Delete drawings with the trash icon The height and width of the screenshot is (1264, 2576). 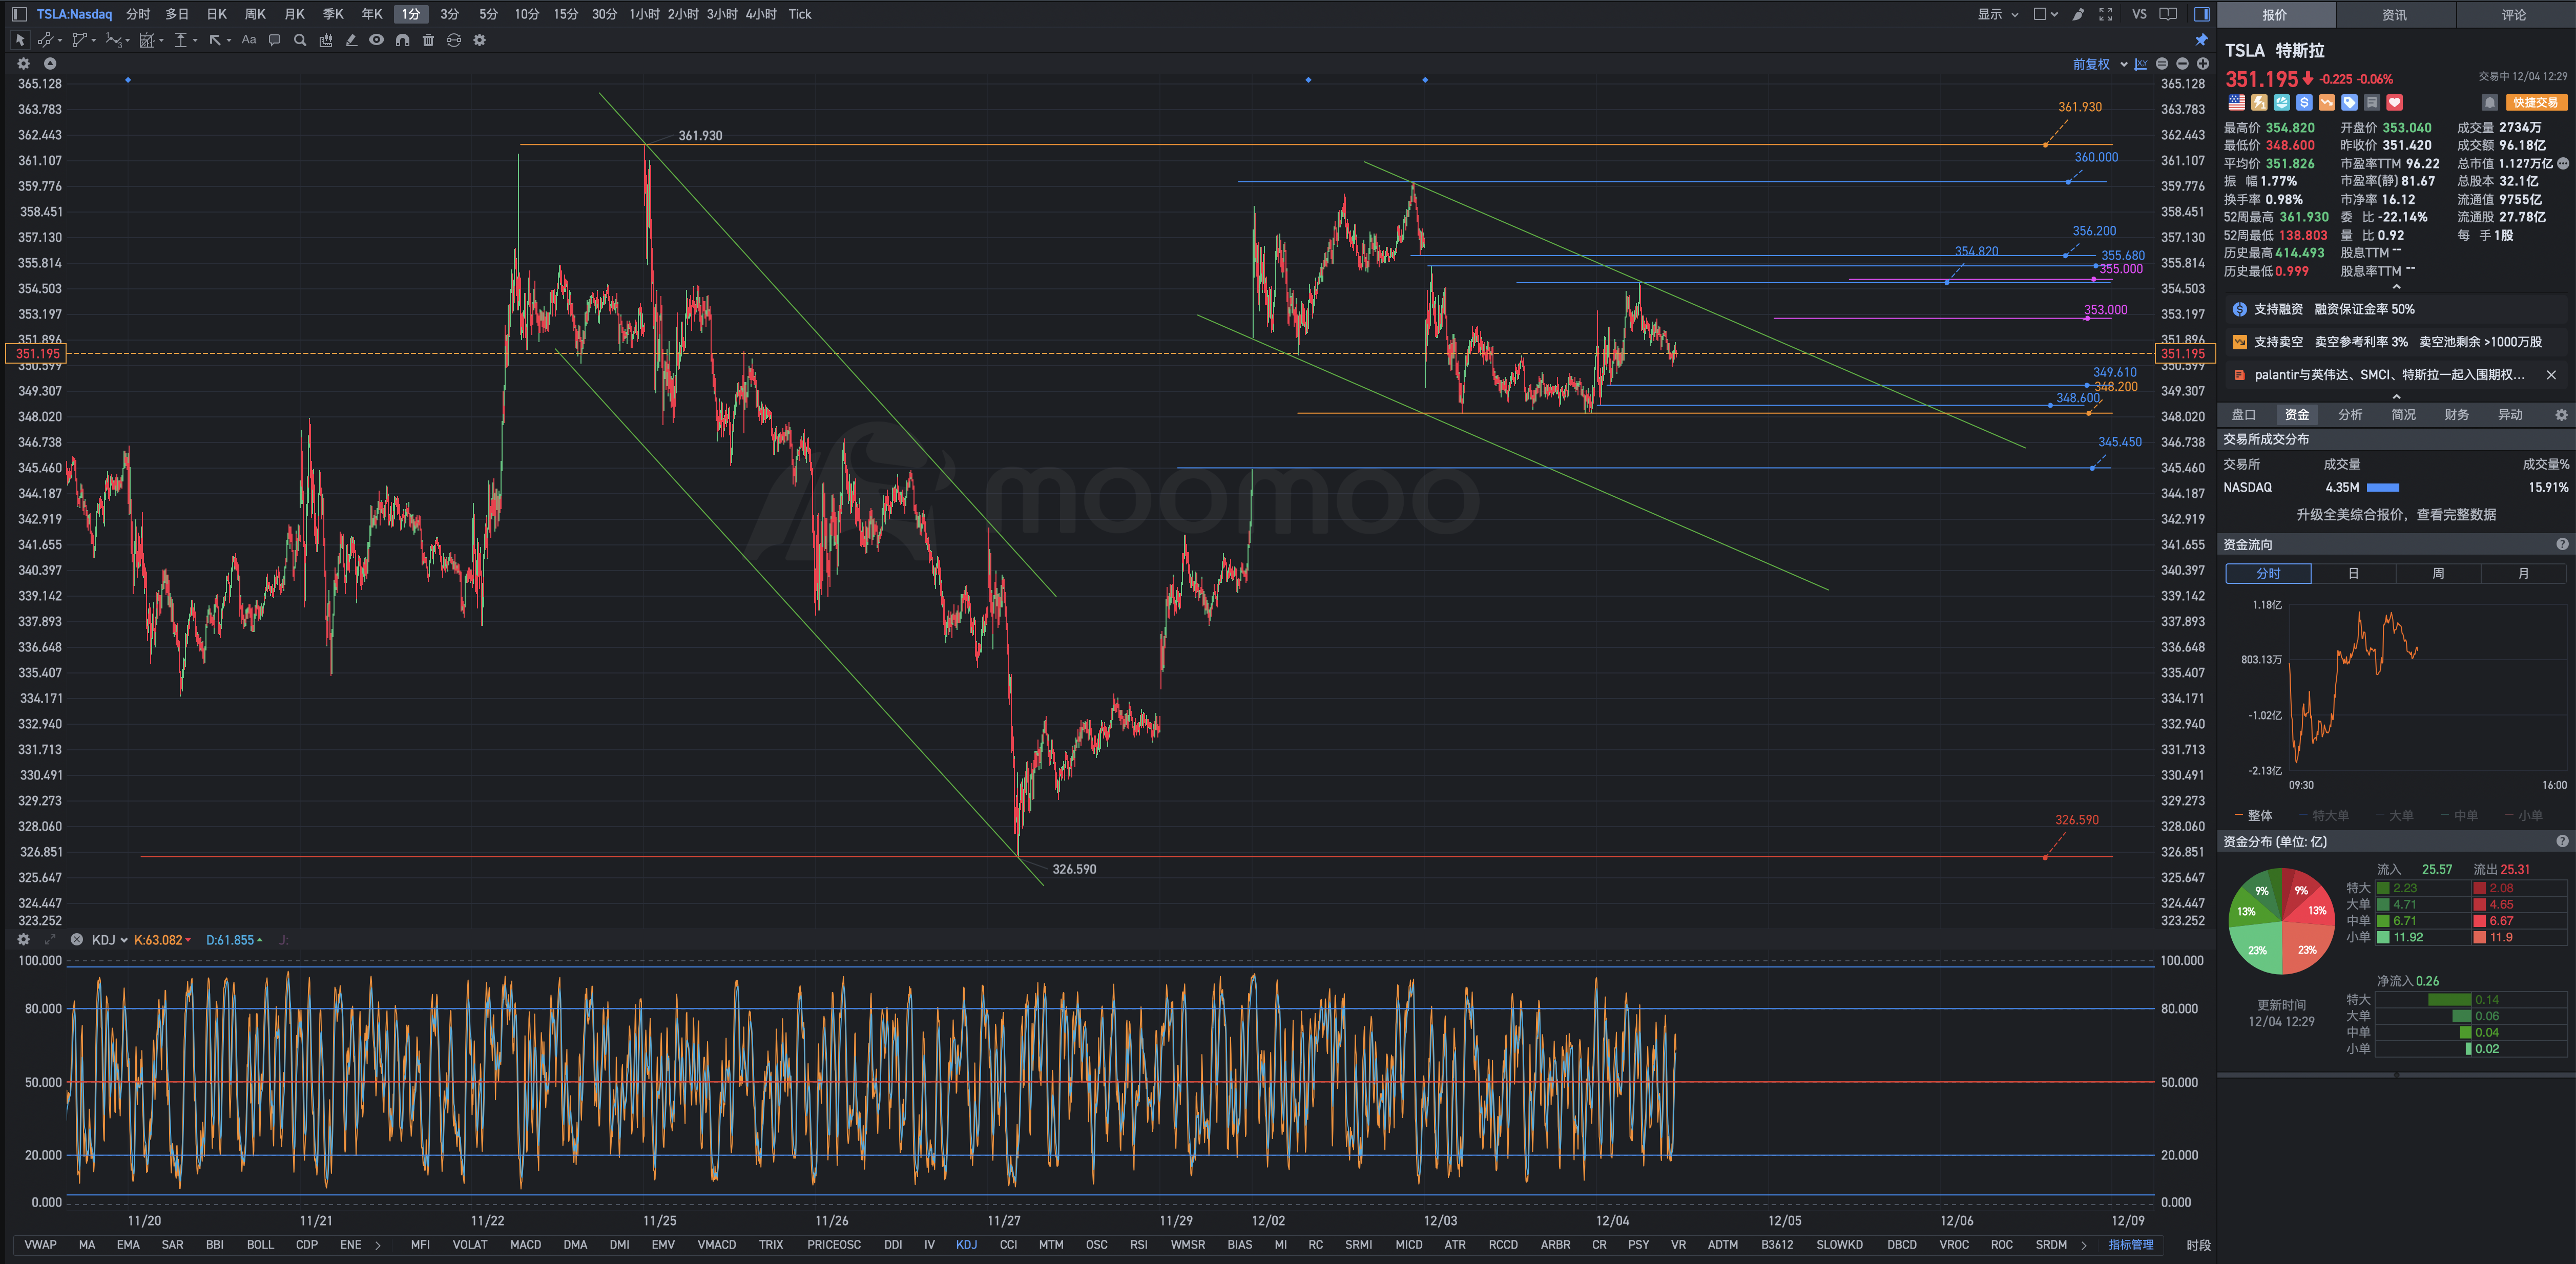pyautogui.click(x=428, y=40)
